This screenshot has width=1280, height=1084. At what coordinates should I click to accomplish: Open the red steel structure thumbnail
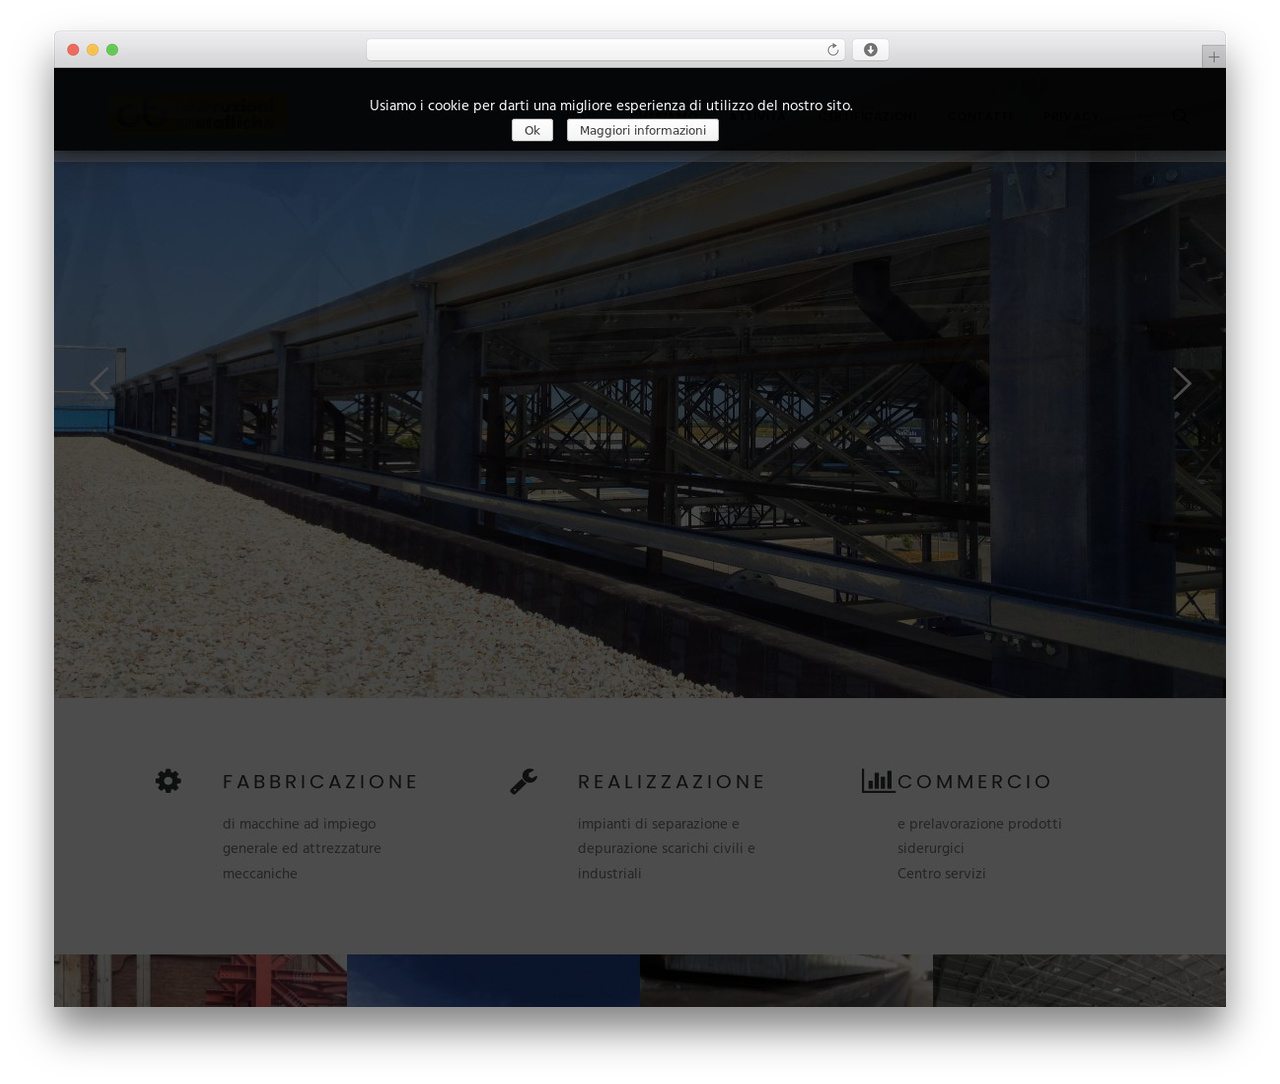[x=200, y=980]
